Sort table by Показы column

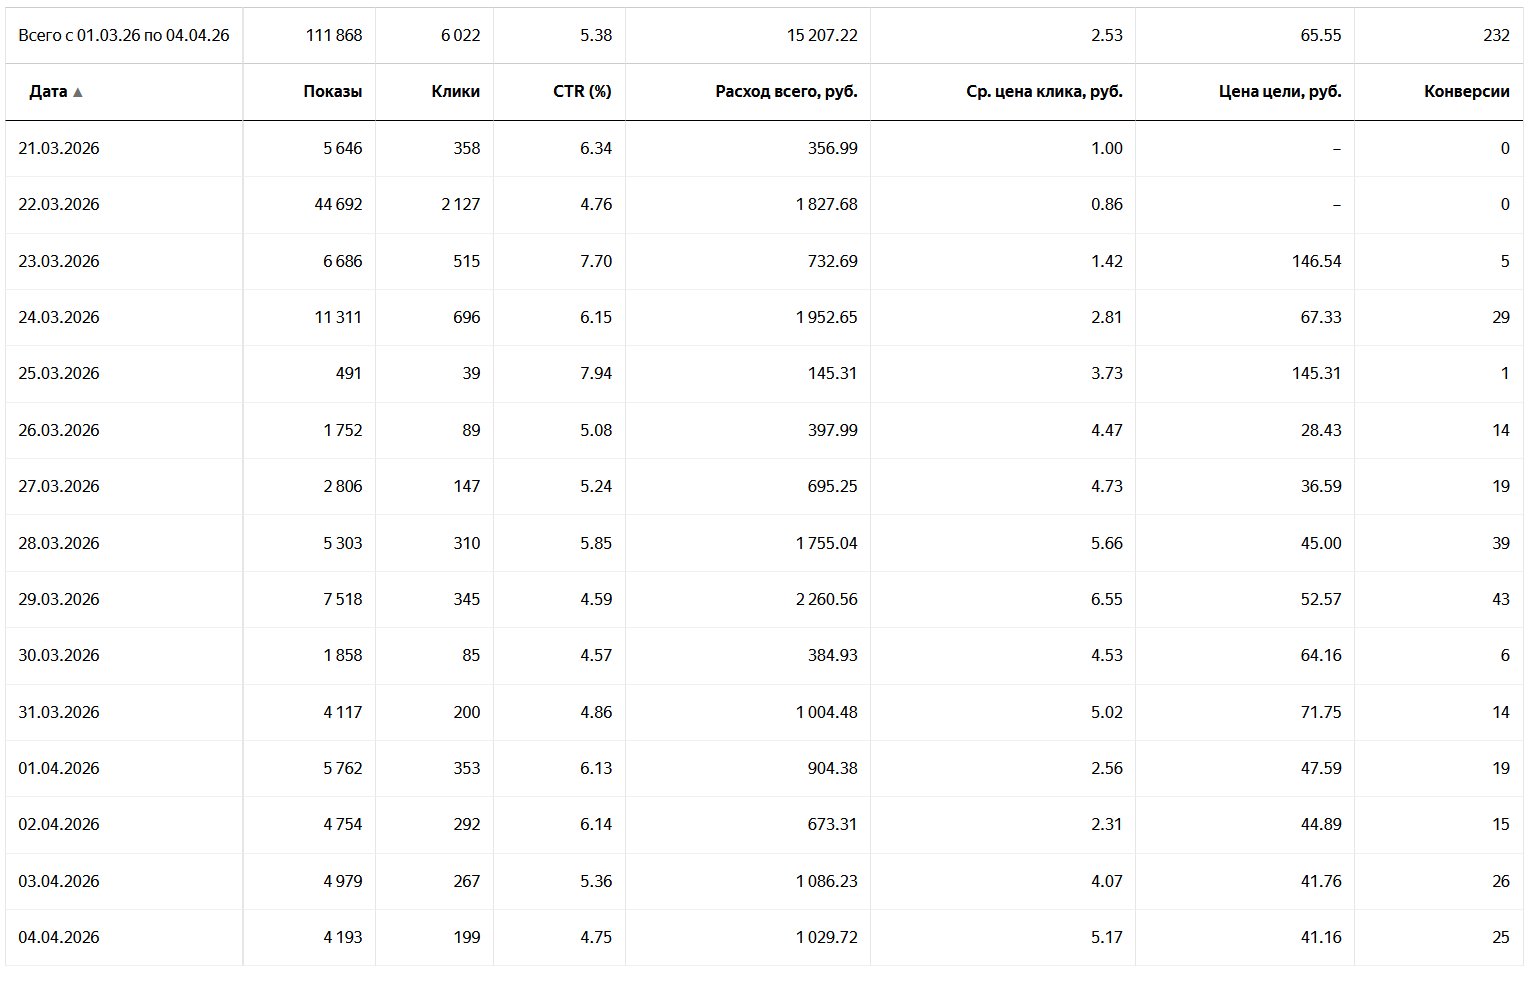pyautogui.click(x=332, y=92)
